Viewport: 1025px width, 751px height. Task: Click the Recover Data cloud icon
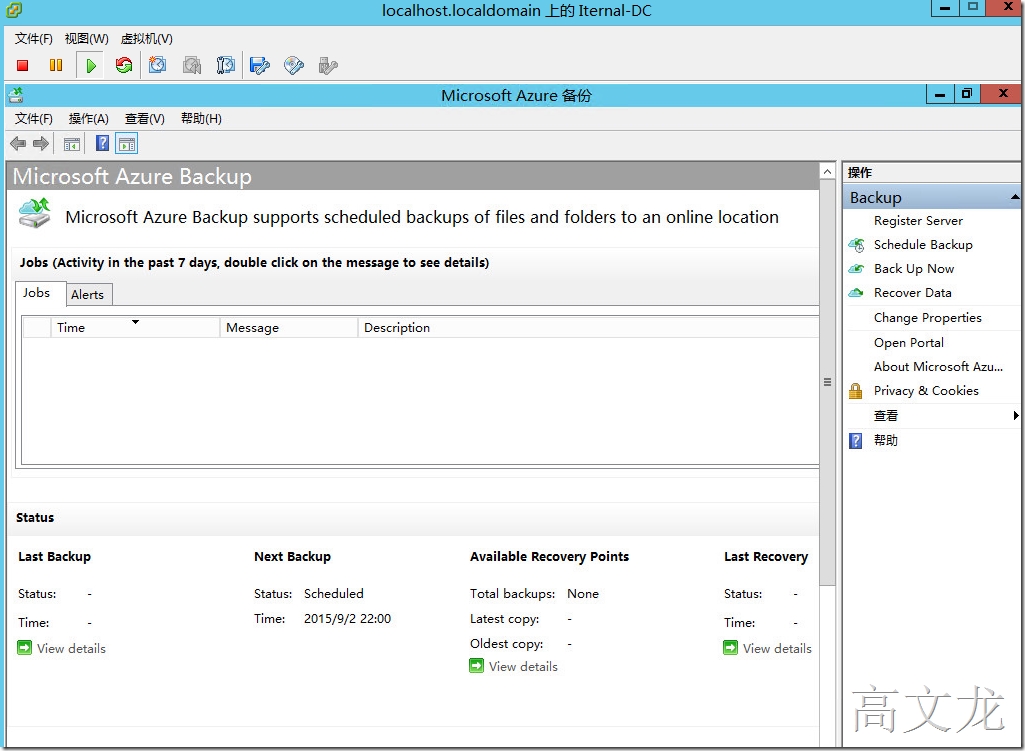click(856, 293)
